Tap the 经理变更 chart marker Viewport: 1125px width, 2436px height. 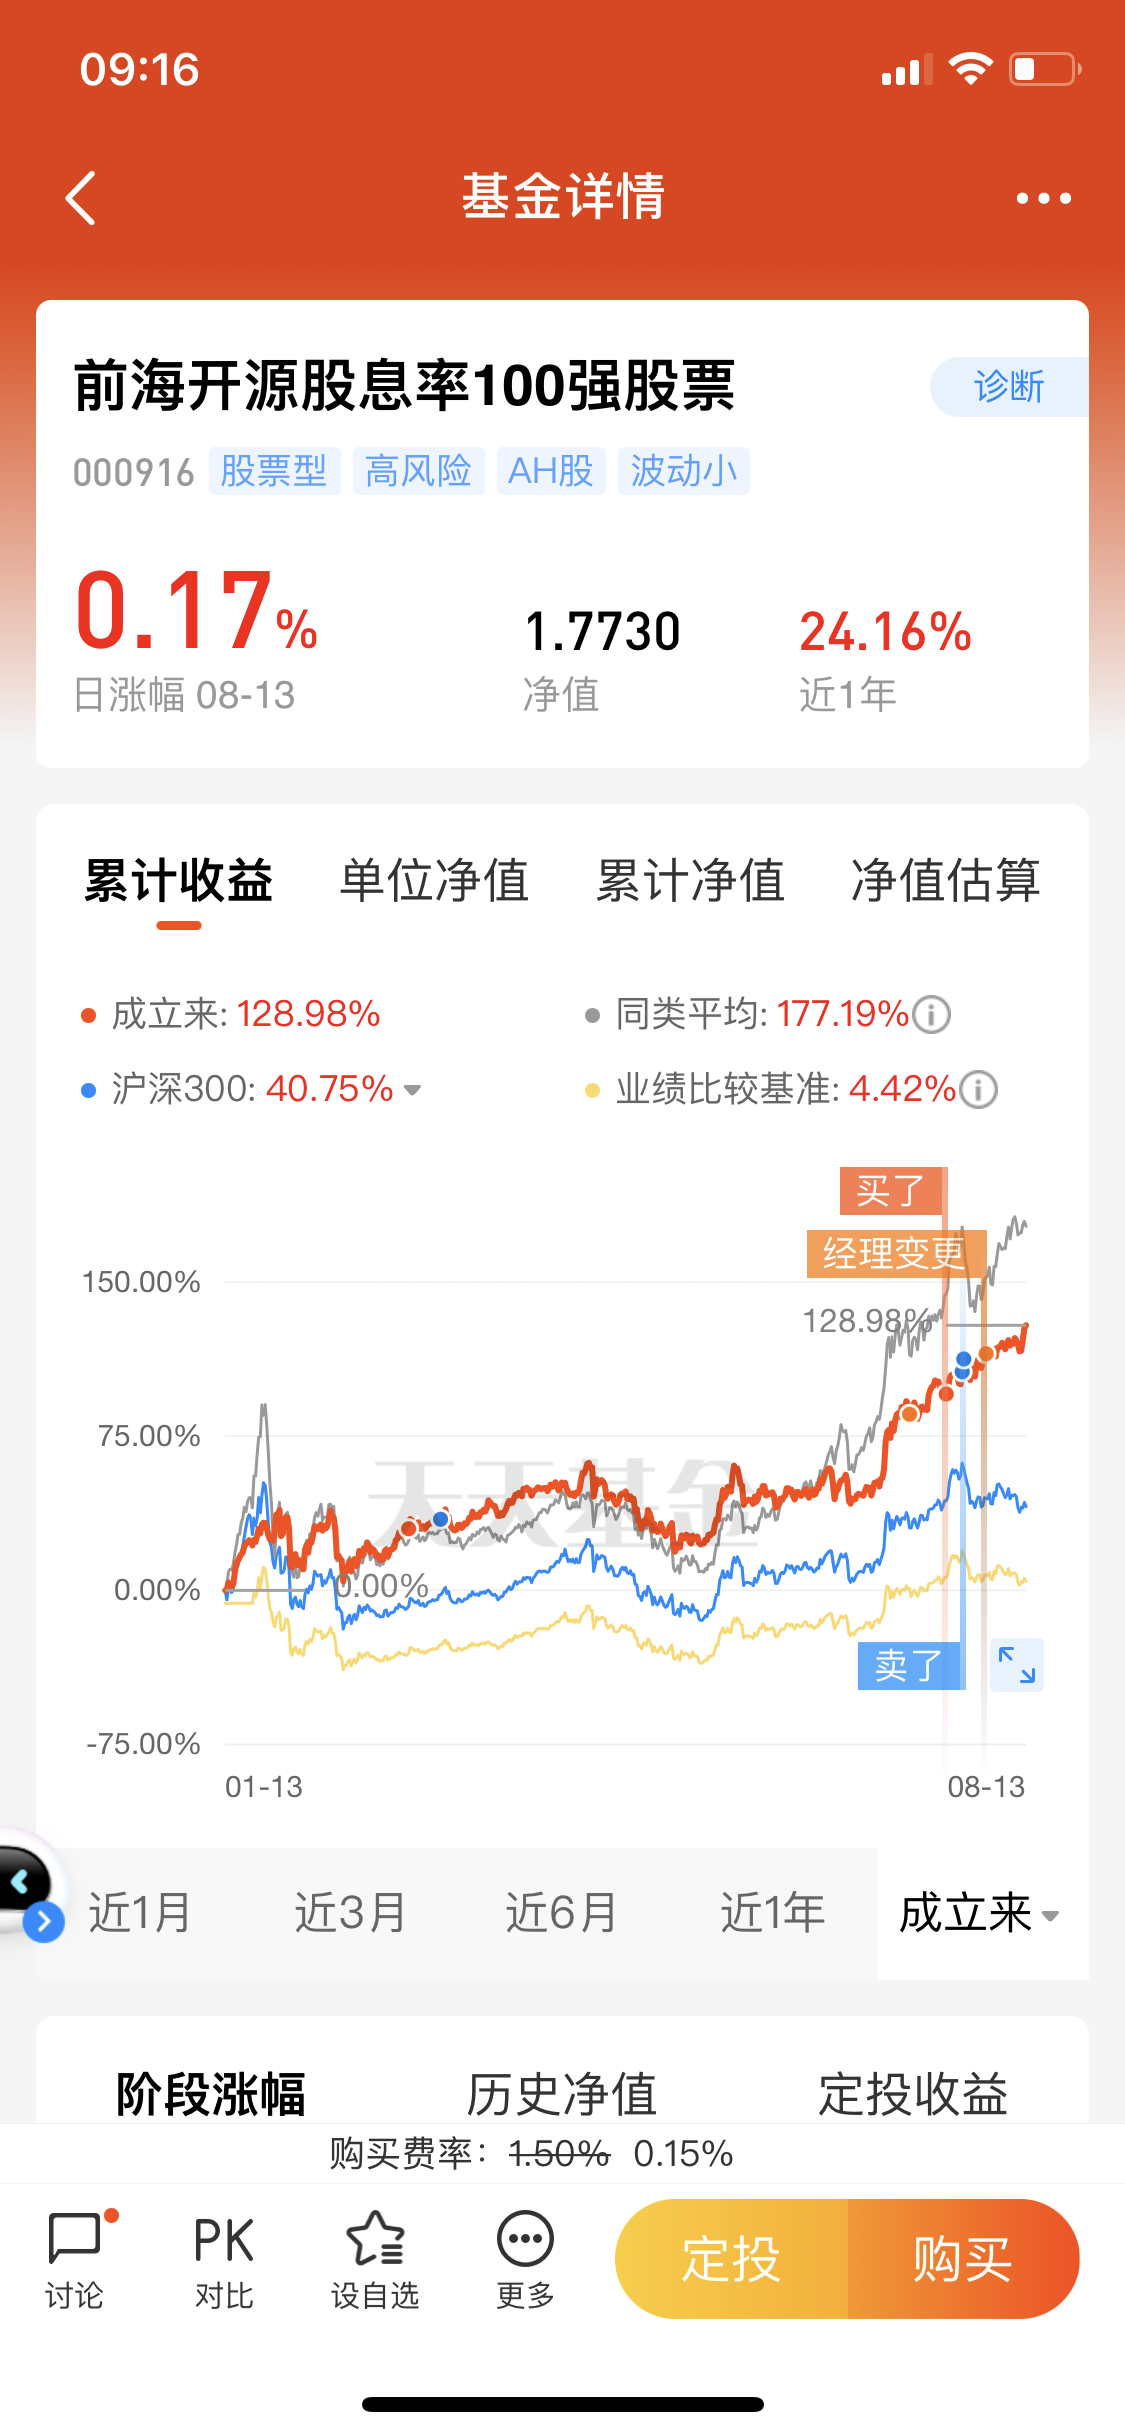[x=894, y=1254]
